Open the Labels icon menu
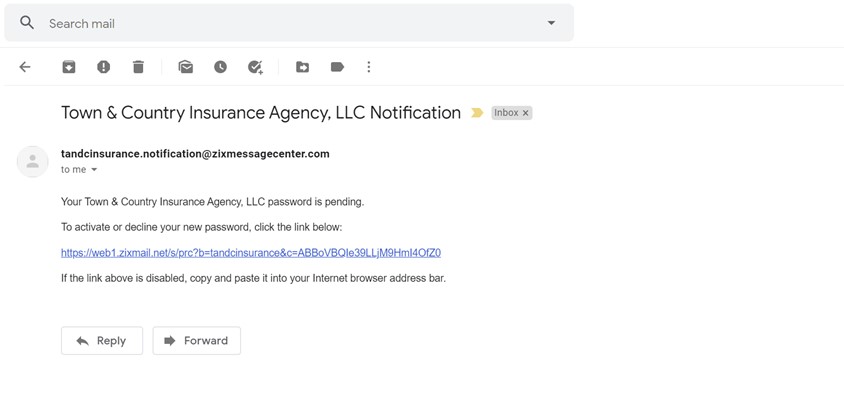844x396 pixels. 337,67
